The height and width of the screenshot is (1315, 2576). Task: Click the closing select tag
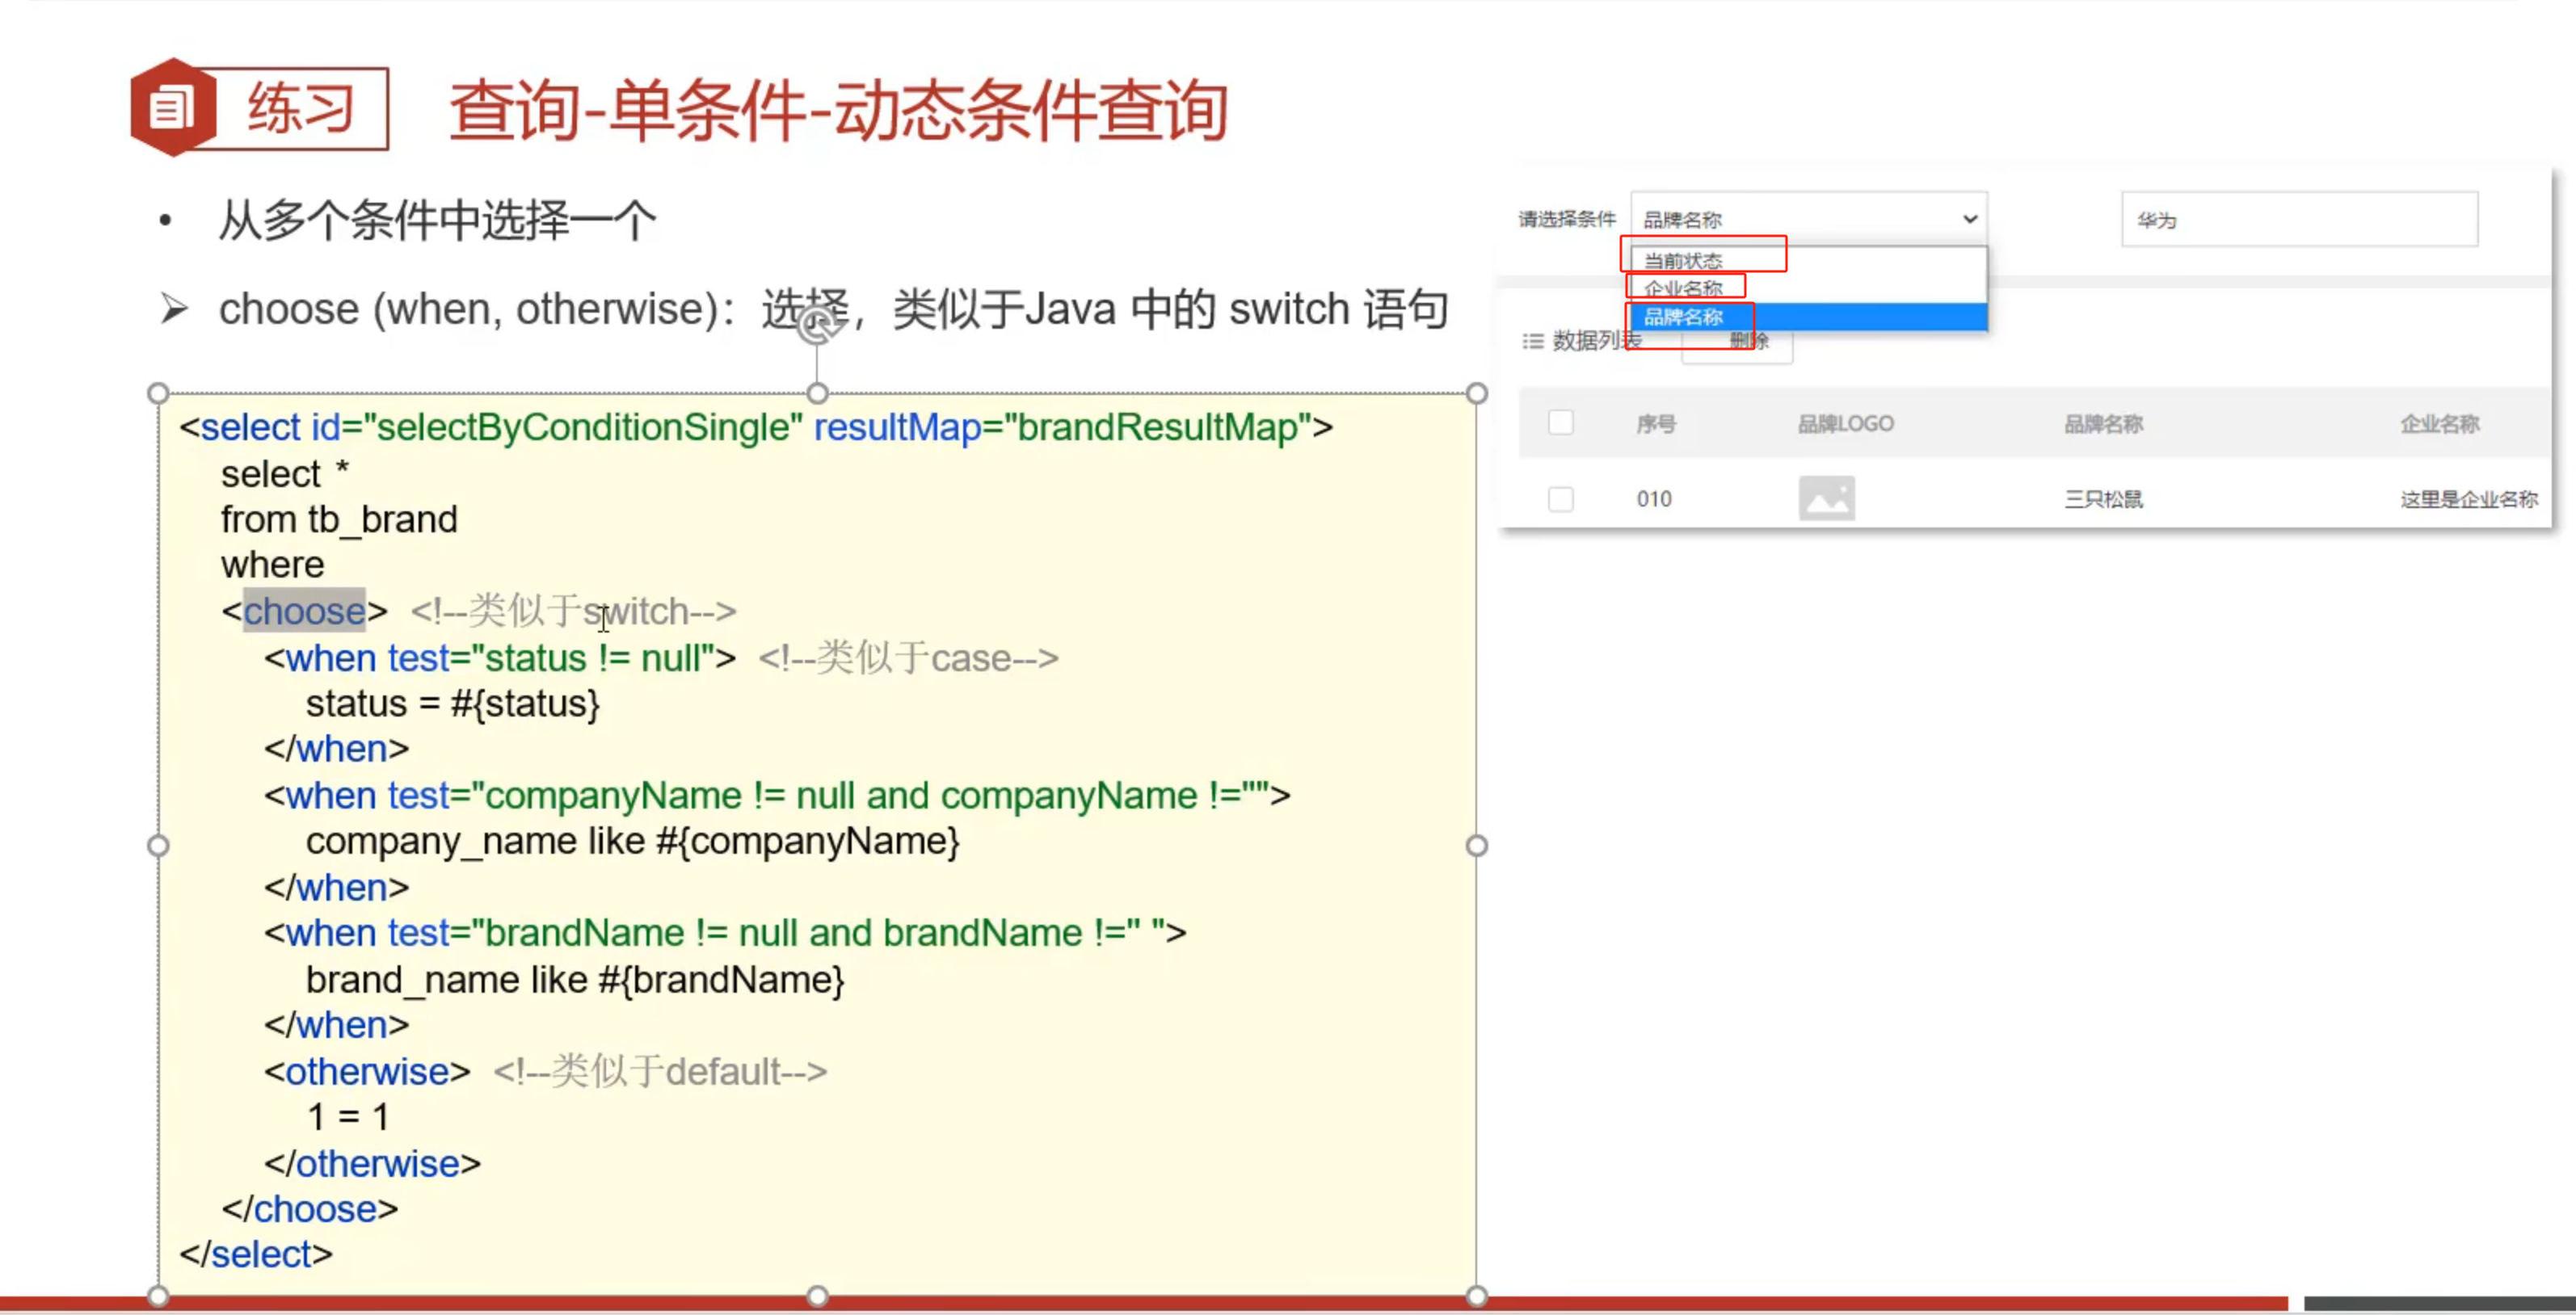pyautogui.click(x=256, y=1254)
